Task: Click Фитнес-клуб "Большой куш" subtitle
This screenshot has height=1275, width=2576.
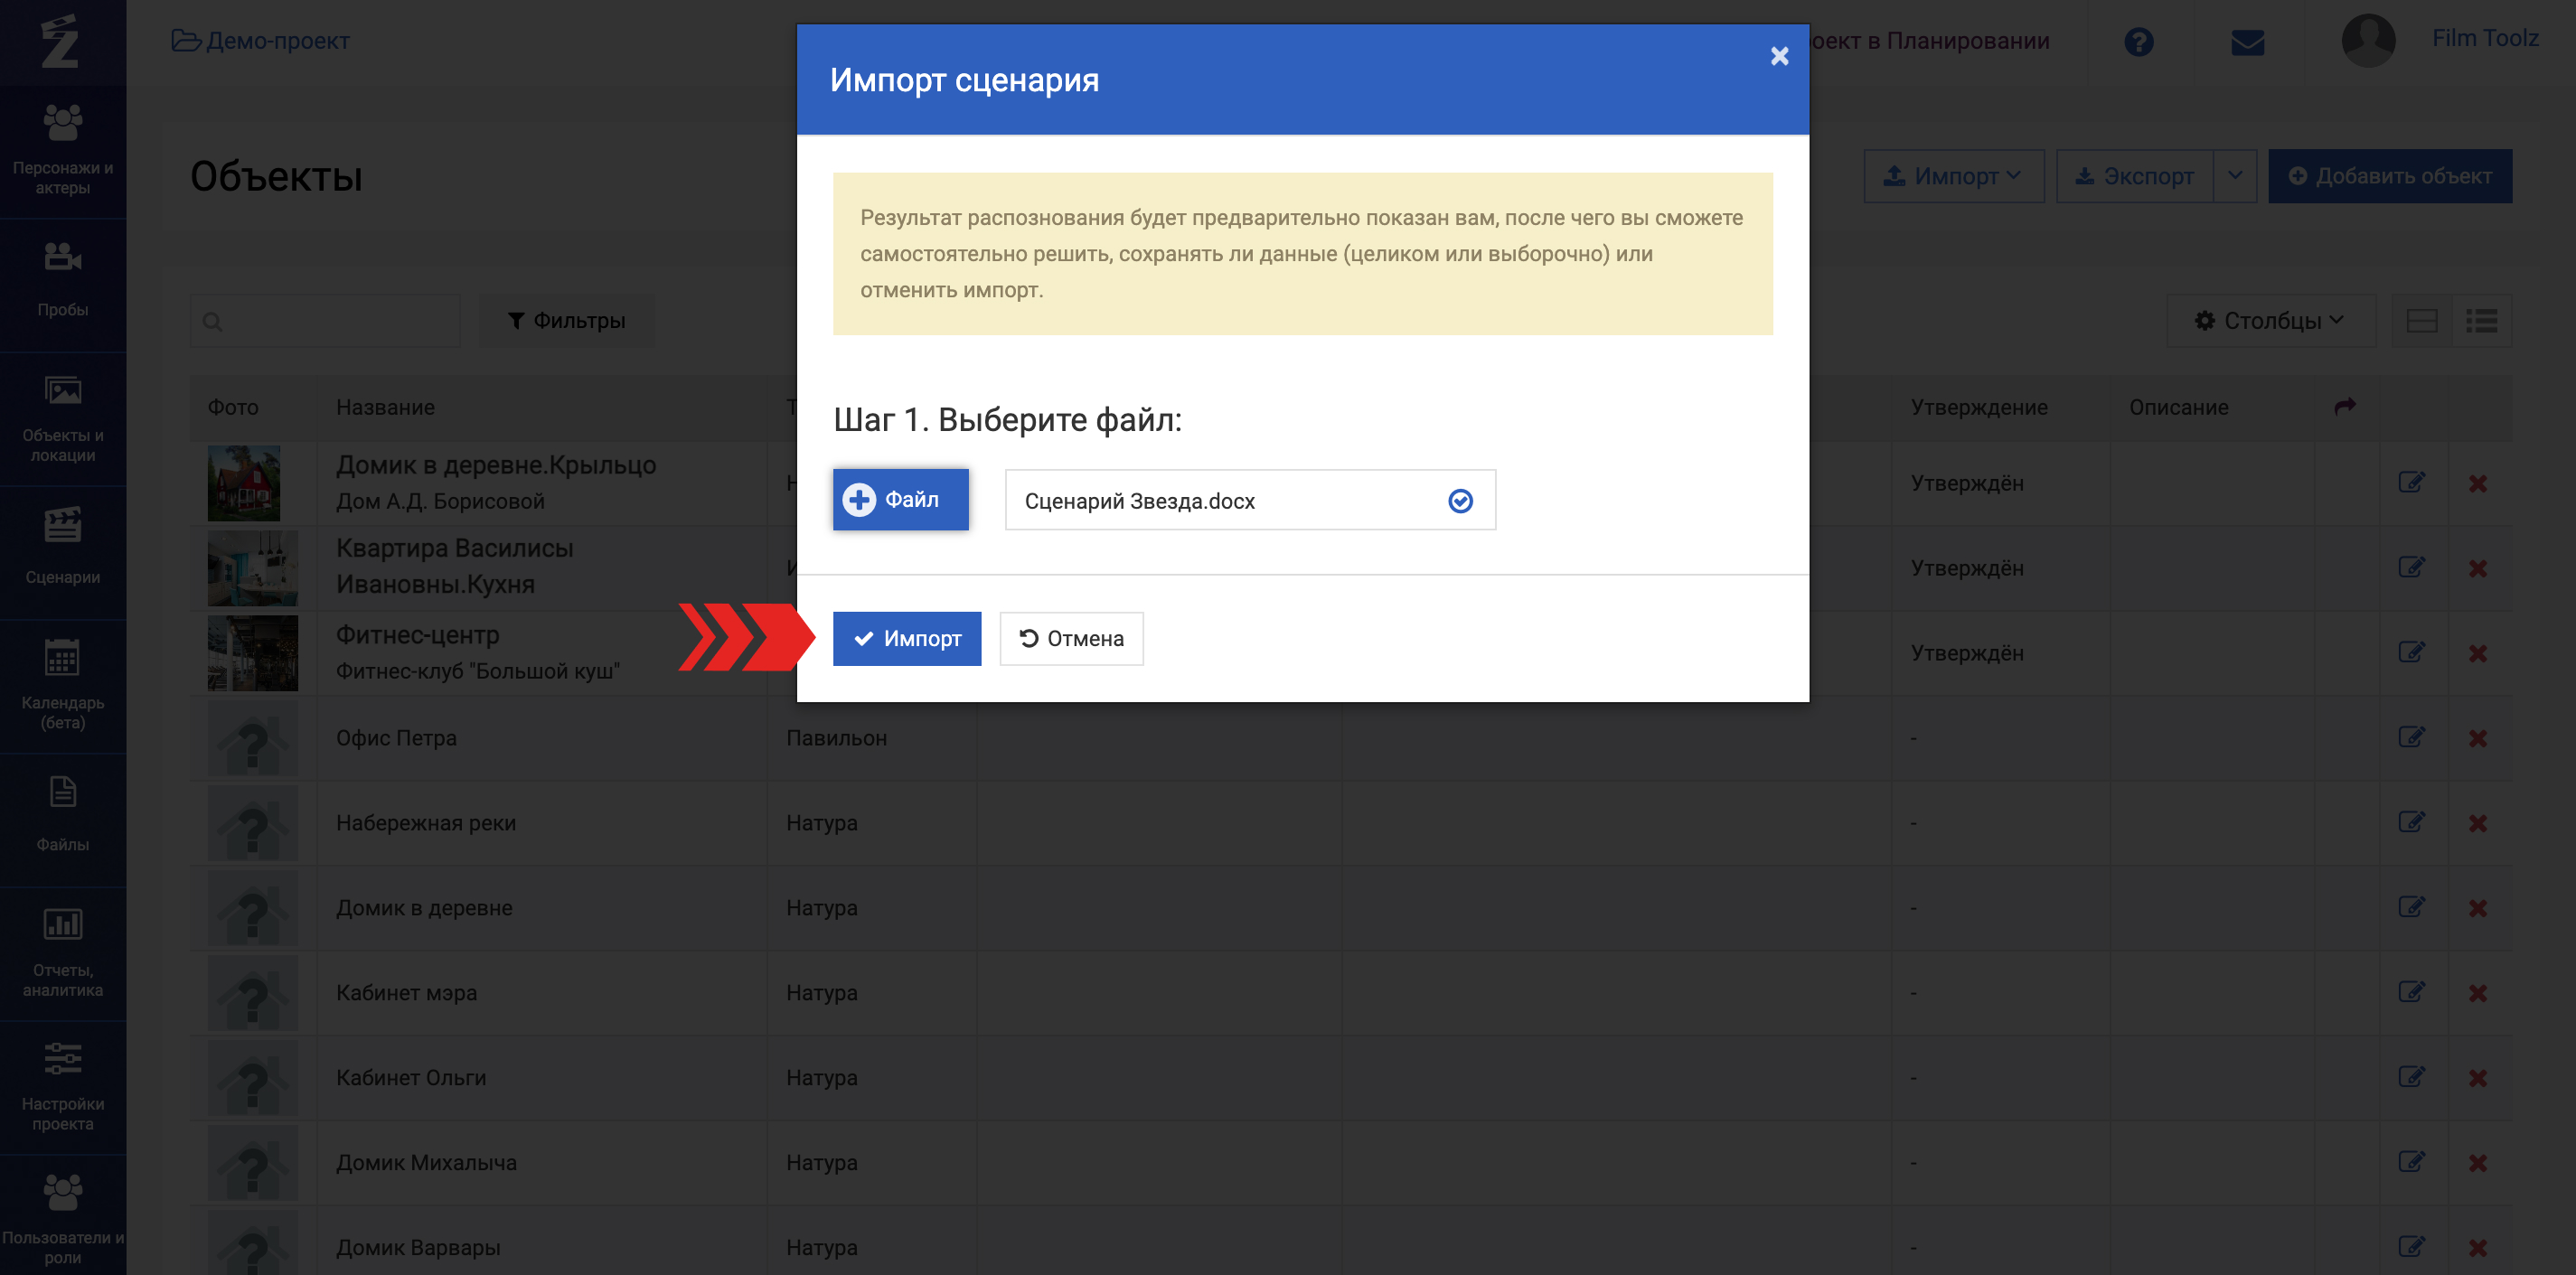Action: tap(478, 671)
